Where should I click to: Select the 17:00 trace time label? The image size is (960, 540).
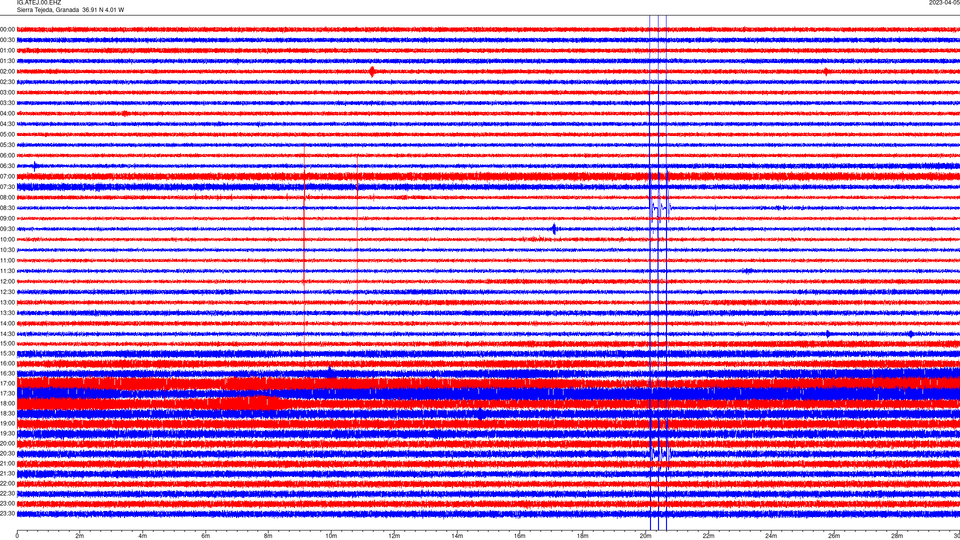(7, 383)
